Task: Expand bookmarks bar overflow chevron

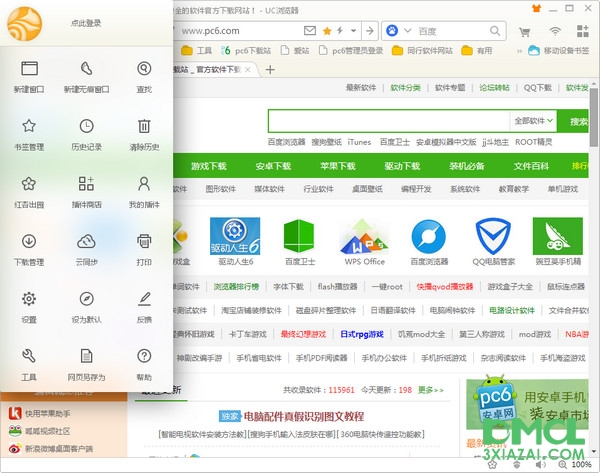Action: point(519,51)
